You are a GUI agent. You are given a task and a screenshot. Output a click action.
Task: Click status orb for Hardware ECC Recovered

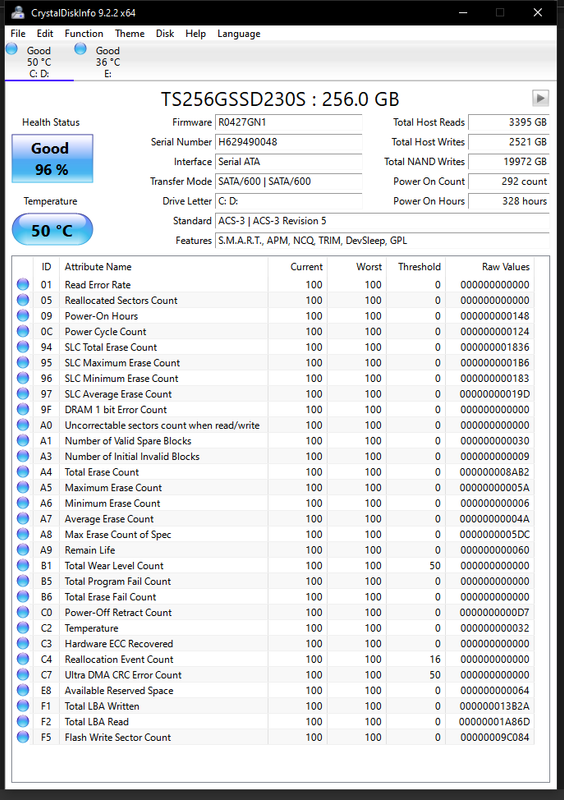click(23, 643)
